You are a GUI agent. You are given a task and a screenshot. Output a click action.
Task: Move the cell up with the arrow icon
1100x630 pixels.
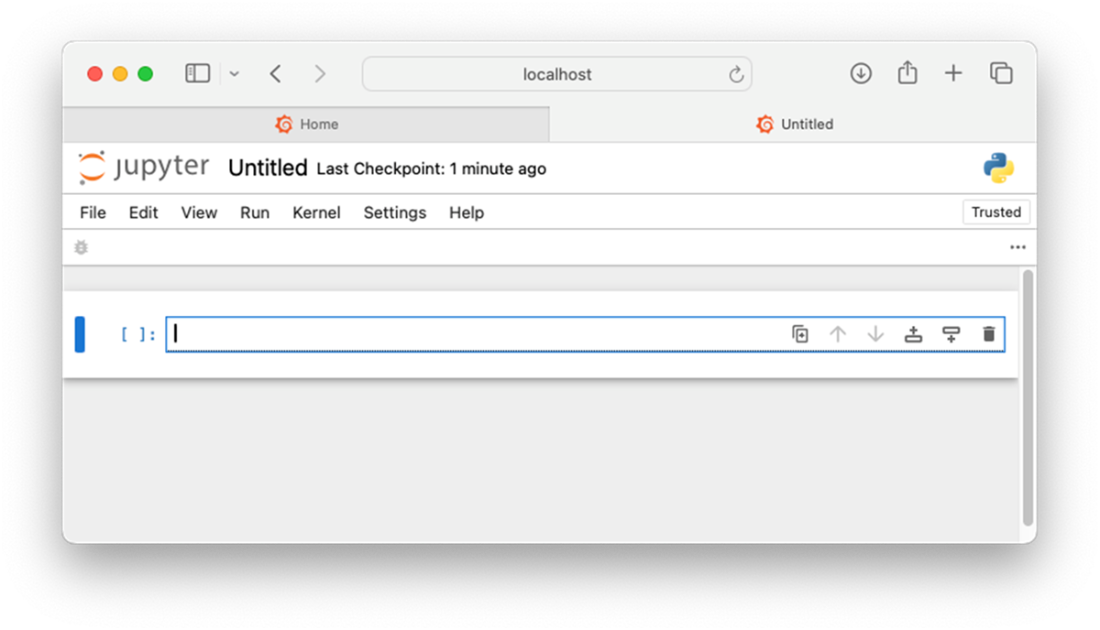[x=838, y=334]
